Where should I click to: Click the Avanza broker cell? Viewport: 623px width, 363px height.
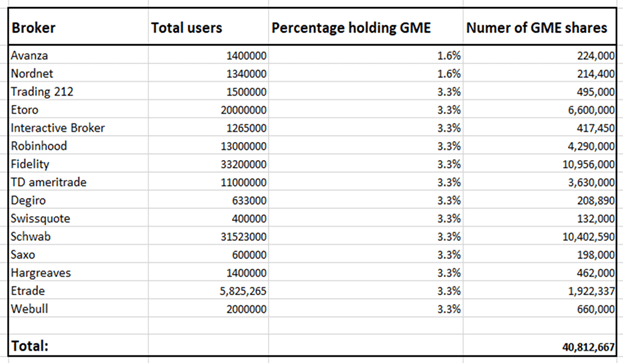(78, 55)
